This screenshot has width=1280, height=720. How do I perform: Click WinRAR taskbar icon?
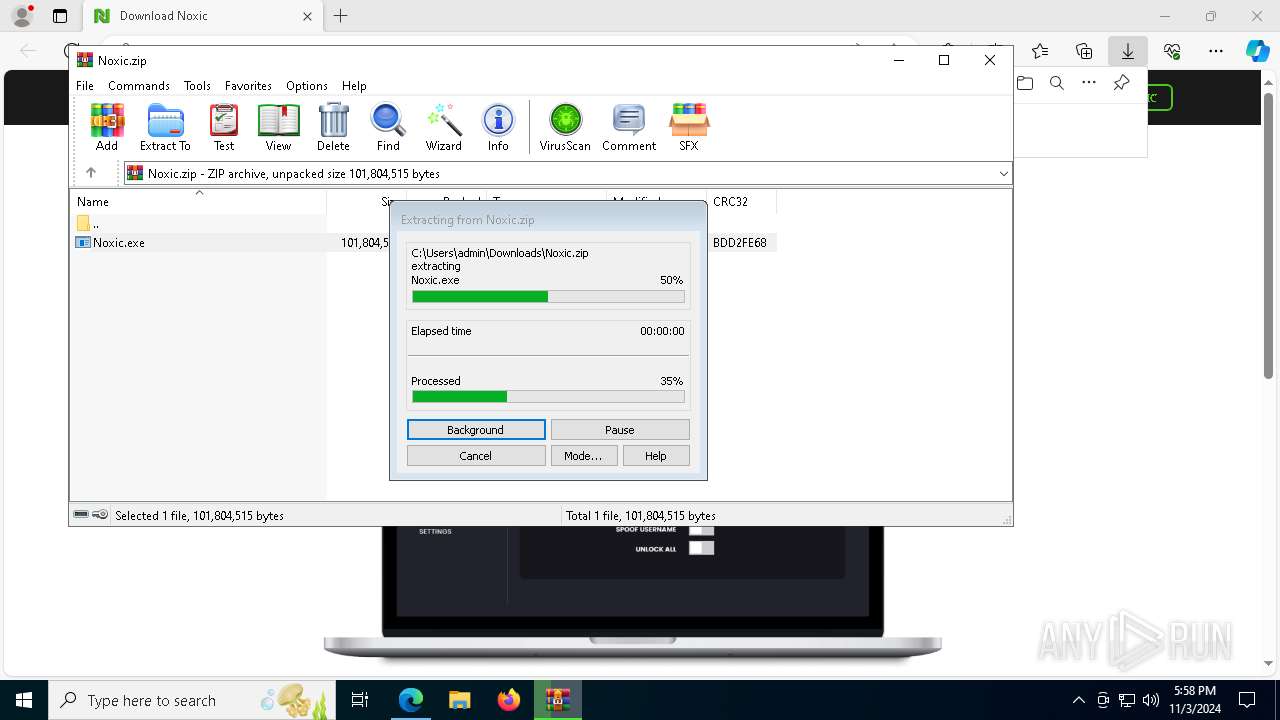[x=557, y=700]
